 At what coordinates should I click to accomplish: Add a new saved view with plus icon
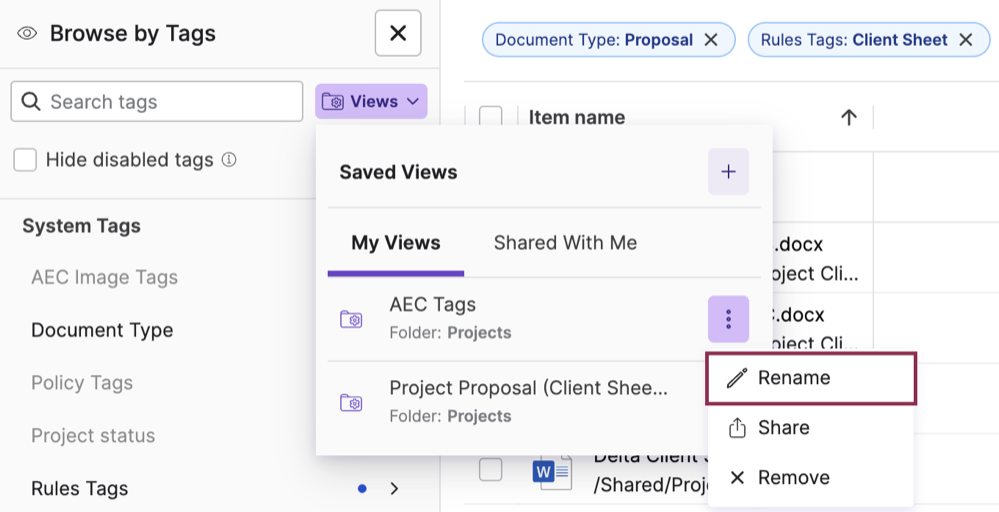pyautogui.click(x=728, y=172)
